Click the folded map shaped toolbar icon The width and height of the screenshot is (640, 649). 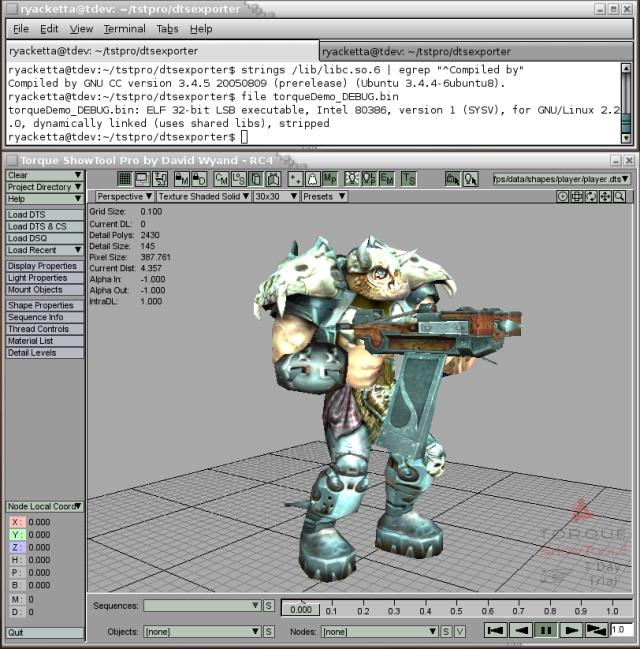coord(273,179)
